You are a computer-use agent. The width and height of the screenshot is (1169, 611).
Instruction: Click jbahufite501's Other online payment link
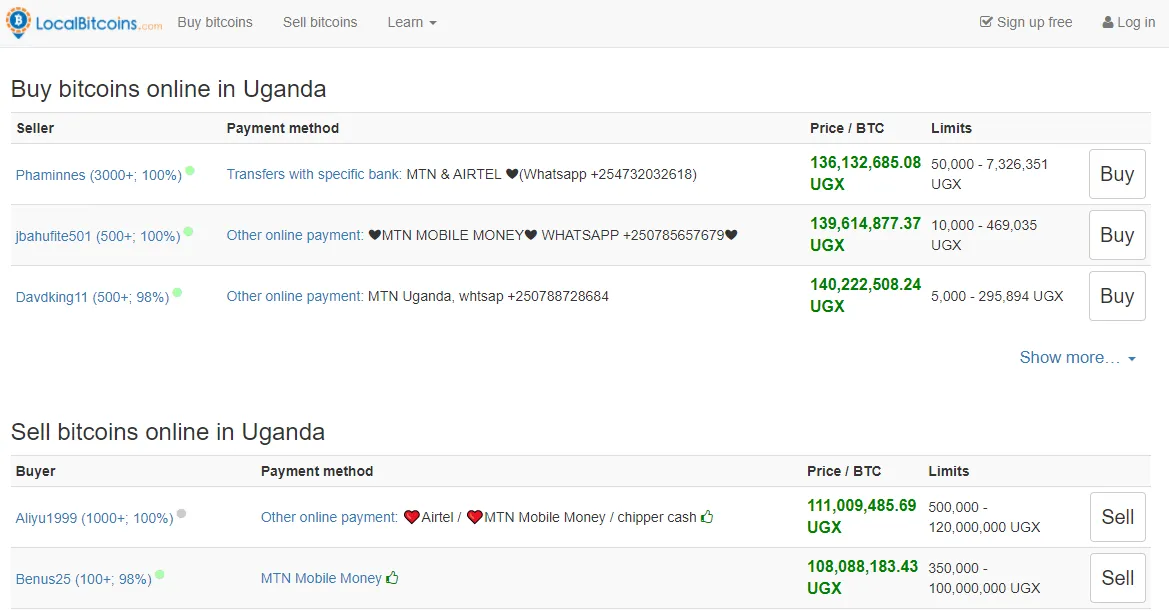[x=295, y=235]
